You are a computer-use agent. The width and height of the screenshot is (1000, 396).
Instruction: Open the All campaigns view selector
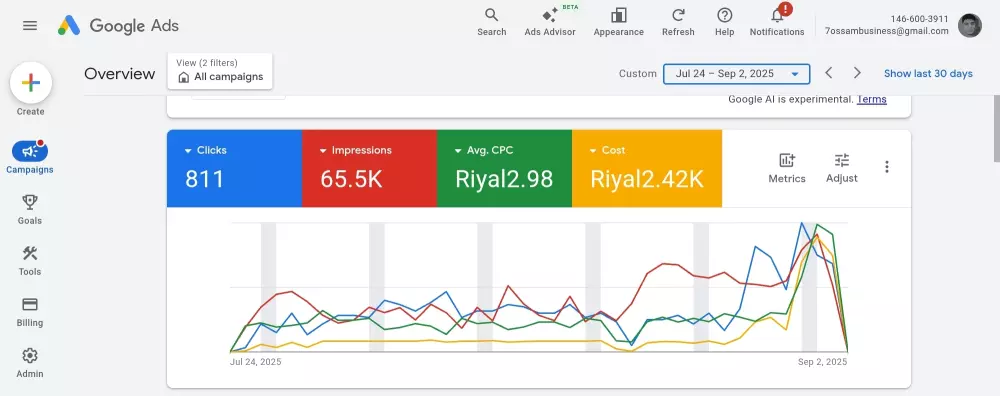pos(220,71)
